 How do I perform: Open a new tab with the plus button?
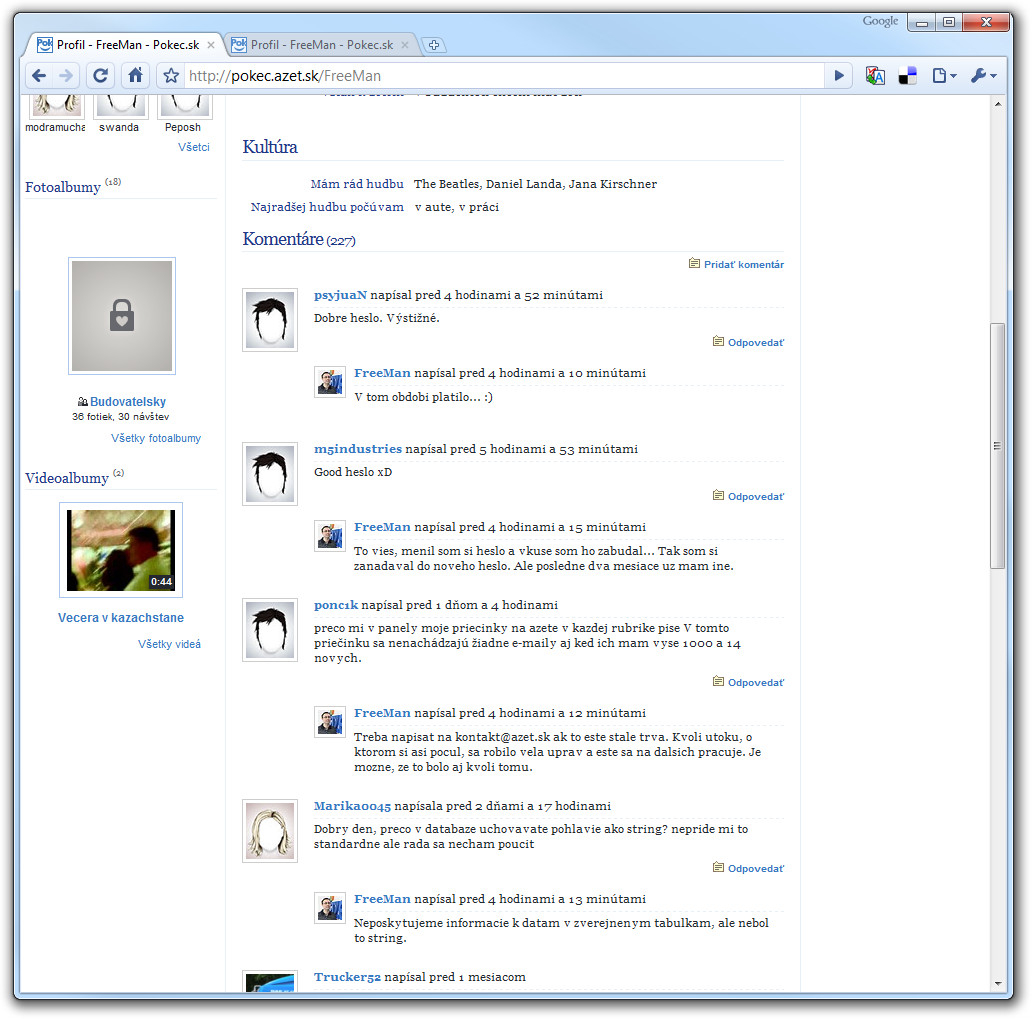click(434, 45)
